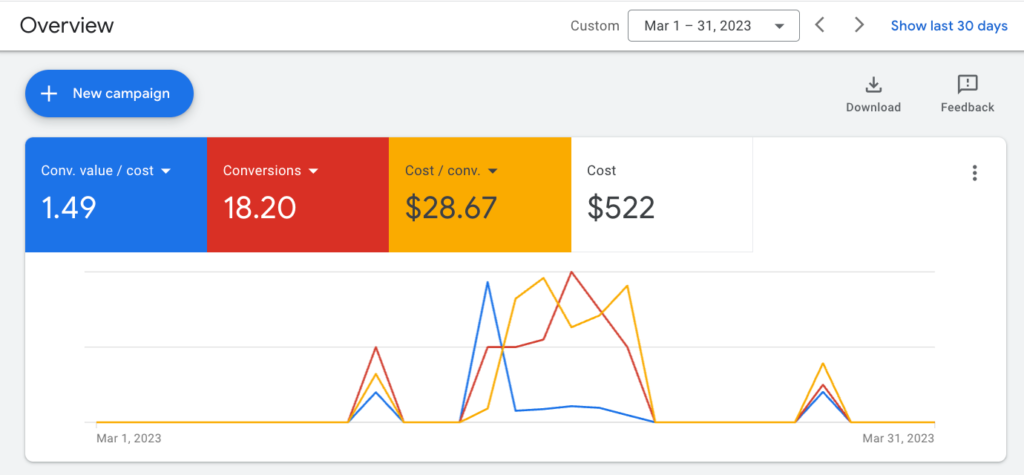Image resolution: width=1024 pixels, height=475 pixels.
Task: Click the Download icon
Action: (873, 85)
